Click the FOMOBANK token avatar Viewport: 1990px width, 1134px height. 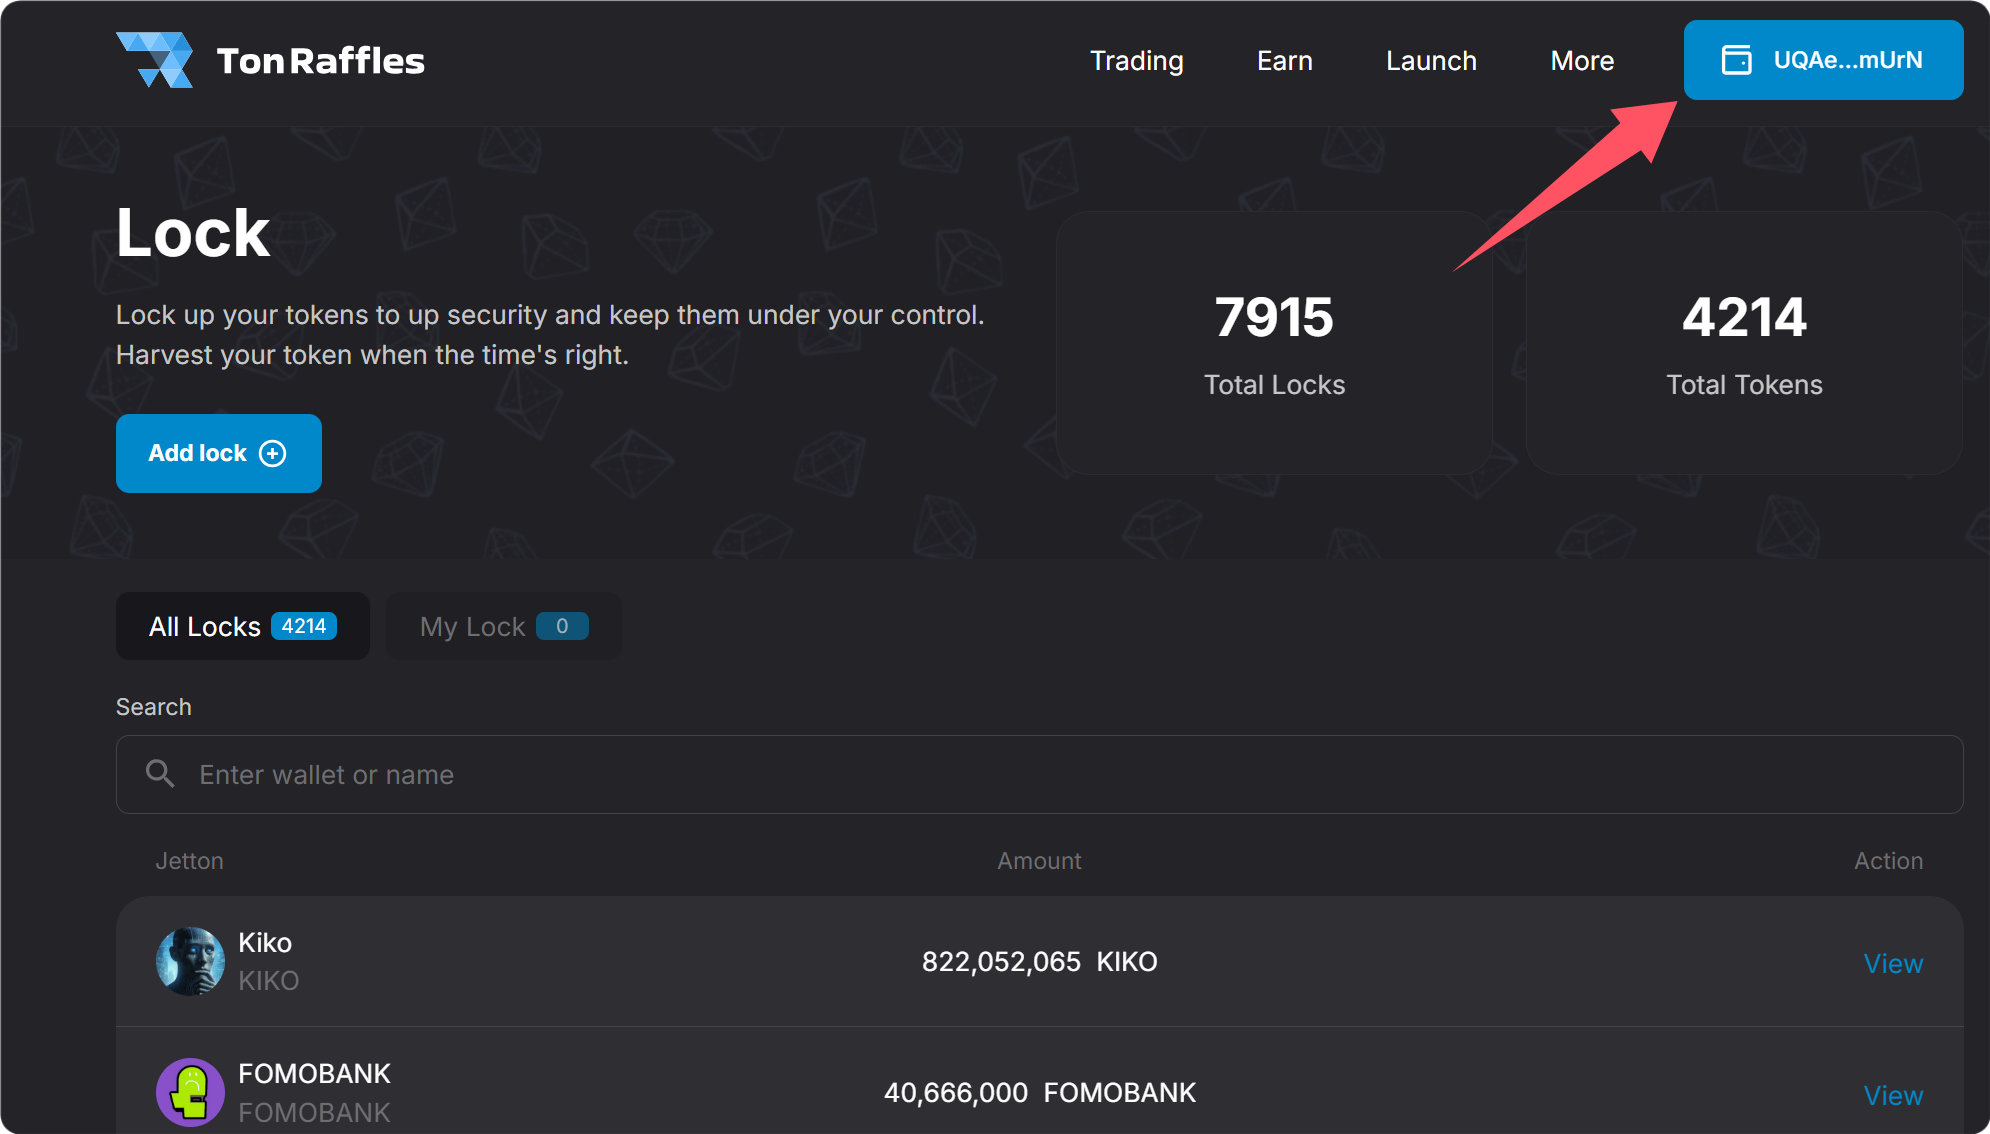tap(190, 1092)
